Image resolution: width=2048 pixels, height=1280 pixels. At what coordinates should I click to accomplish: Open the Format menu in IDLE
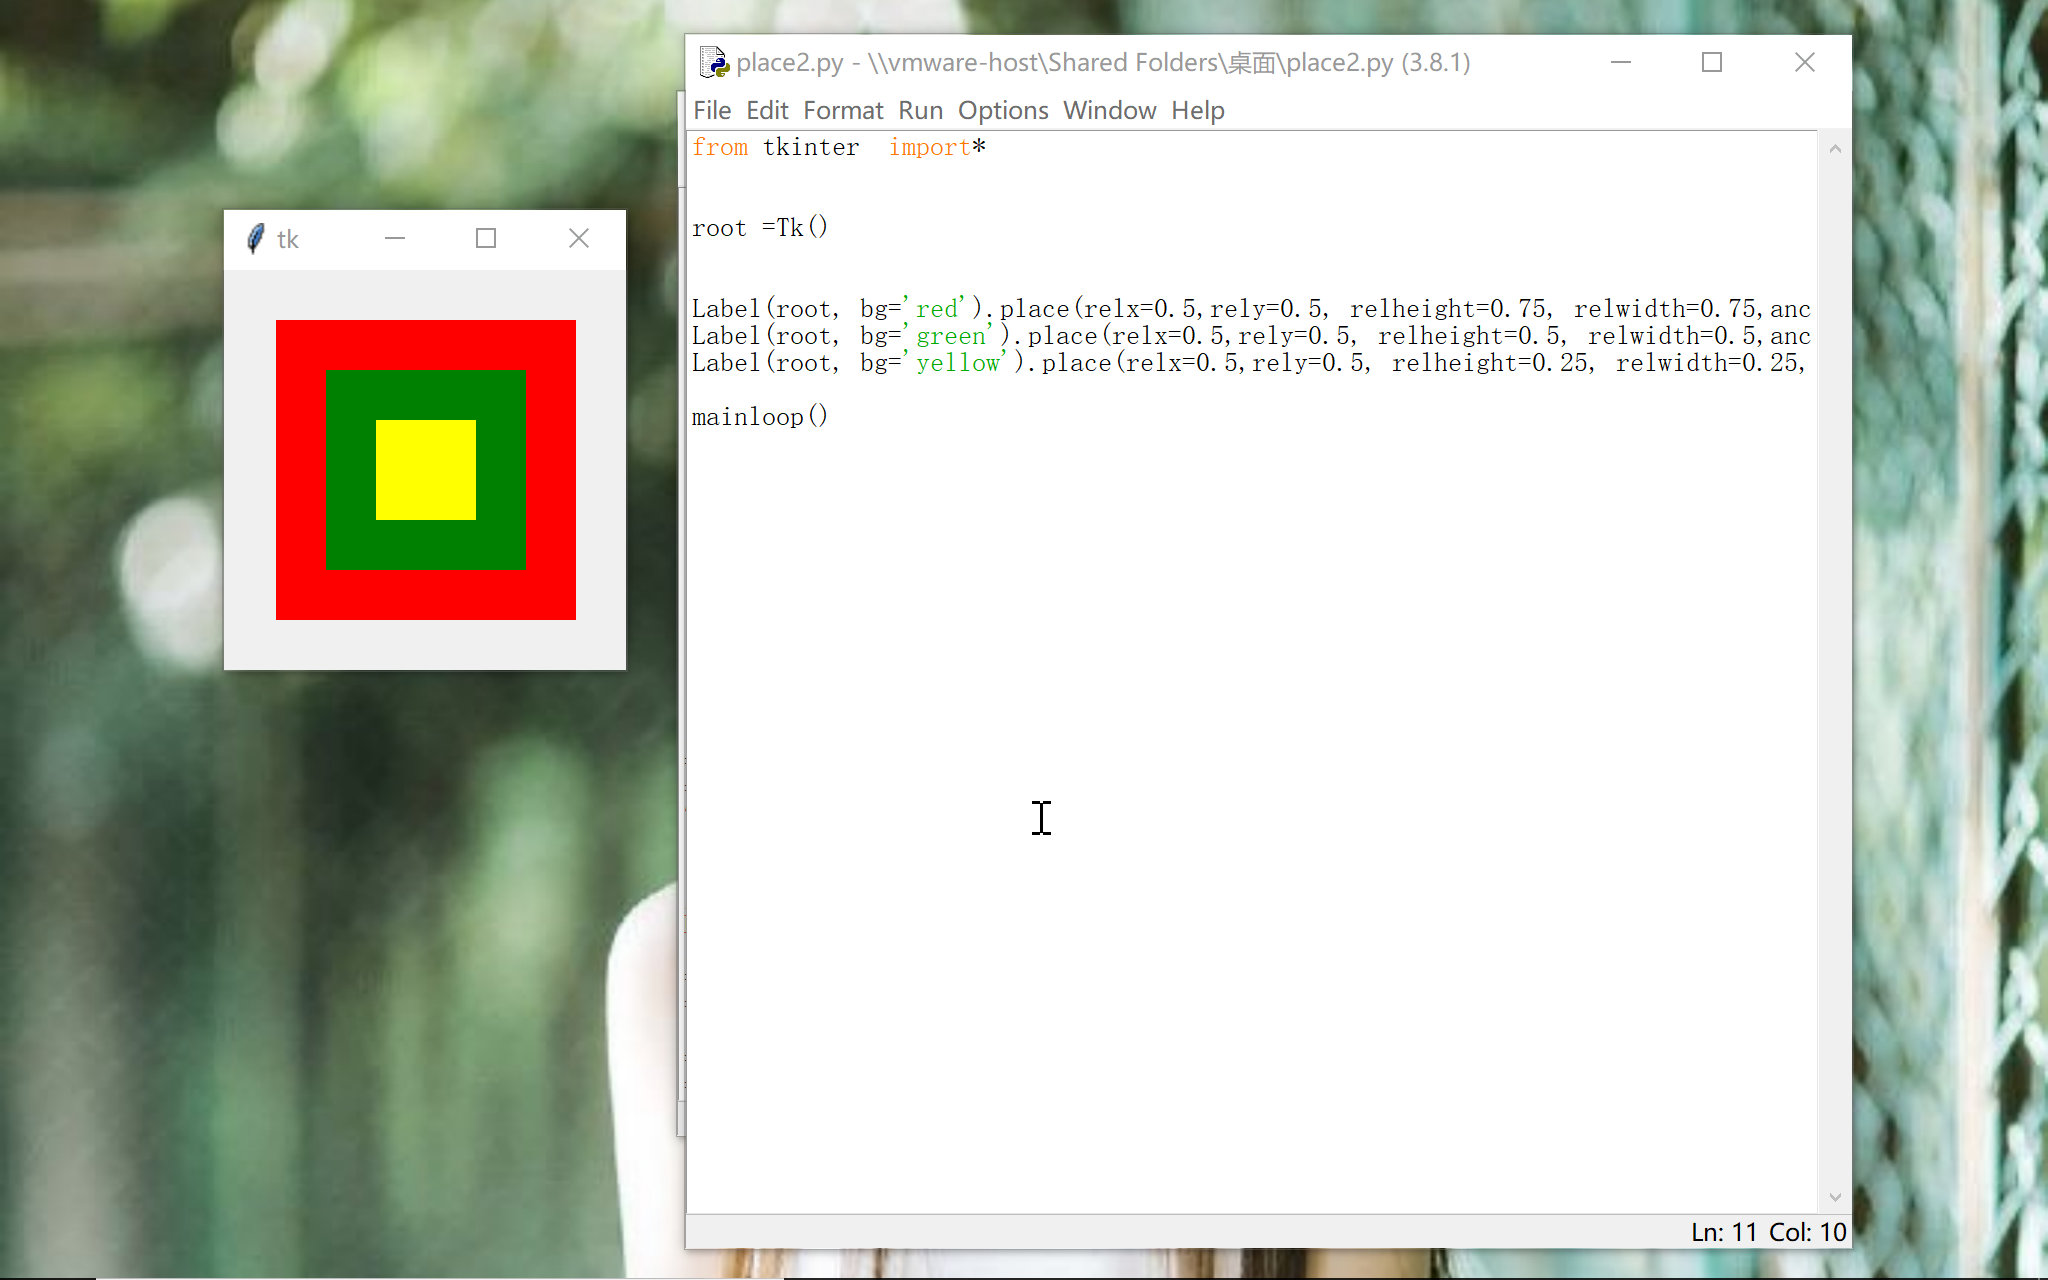[x=843, y=109]
